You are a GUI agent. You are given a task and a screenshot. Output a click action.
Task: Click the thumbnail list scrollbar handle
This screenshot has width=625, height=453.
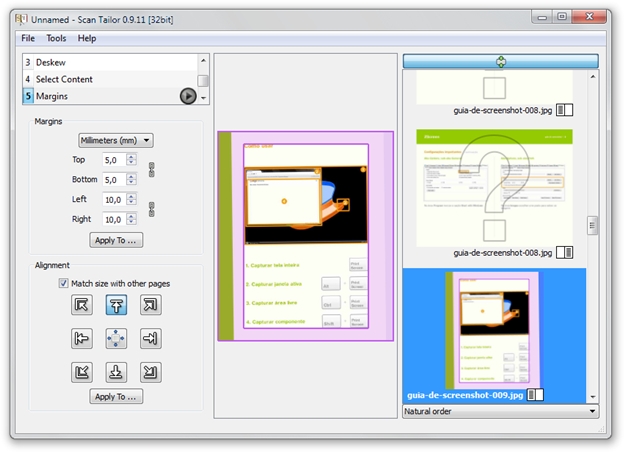click(x=592, y=226)
